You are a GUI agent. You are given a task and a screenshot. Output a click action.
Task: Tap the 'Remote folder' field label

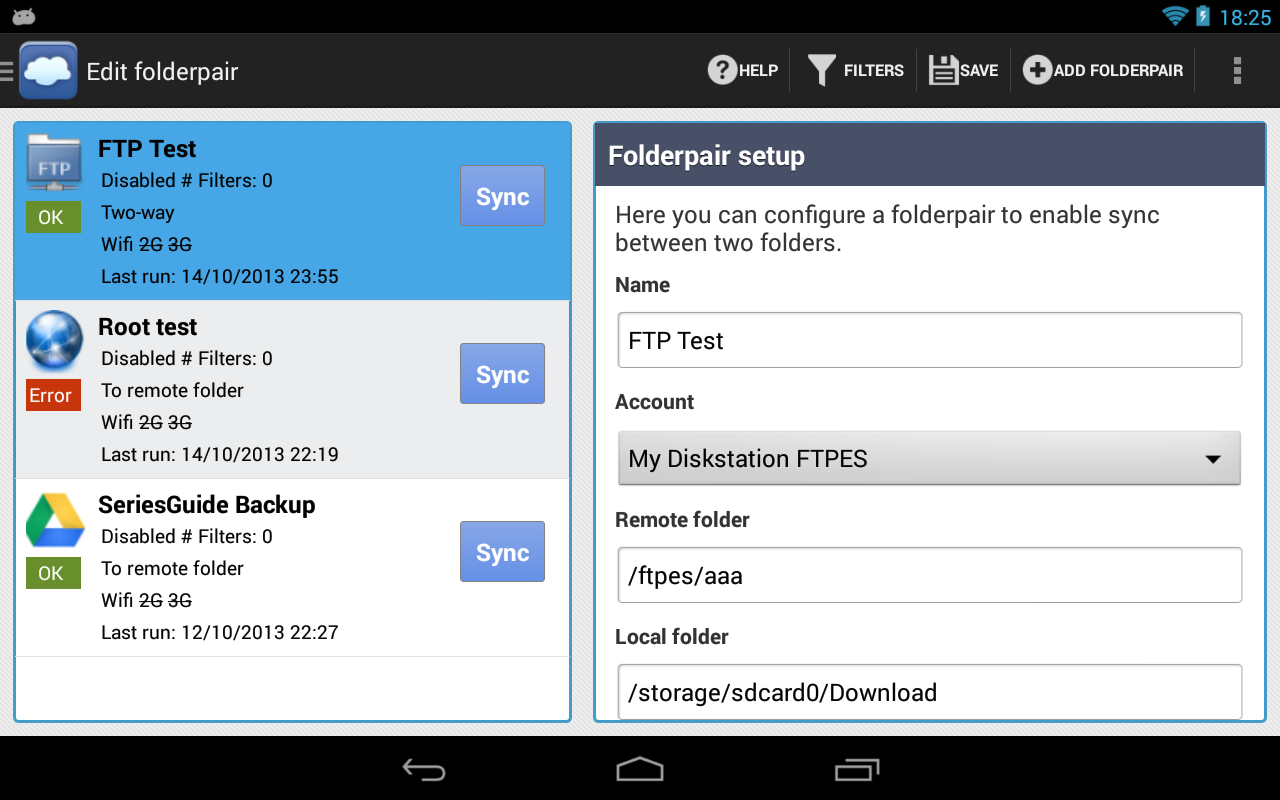pyautogui.click(x=682, y=520)
